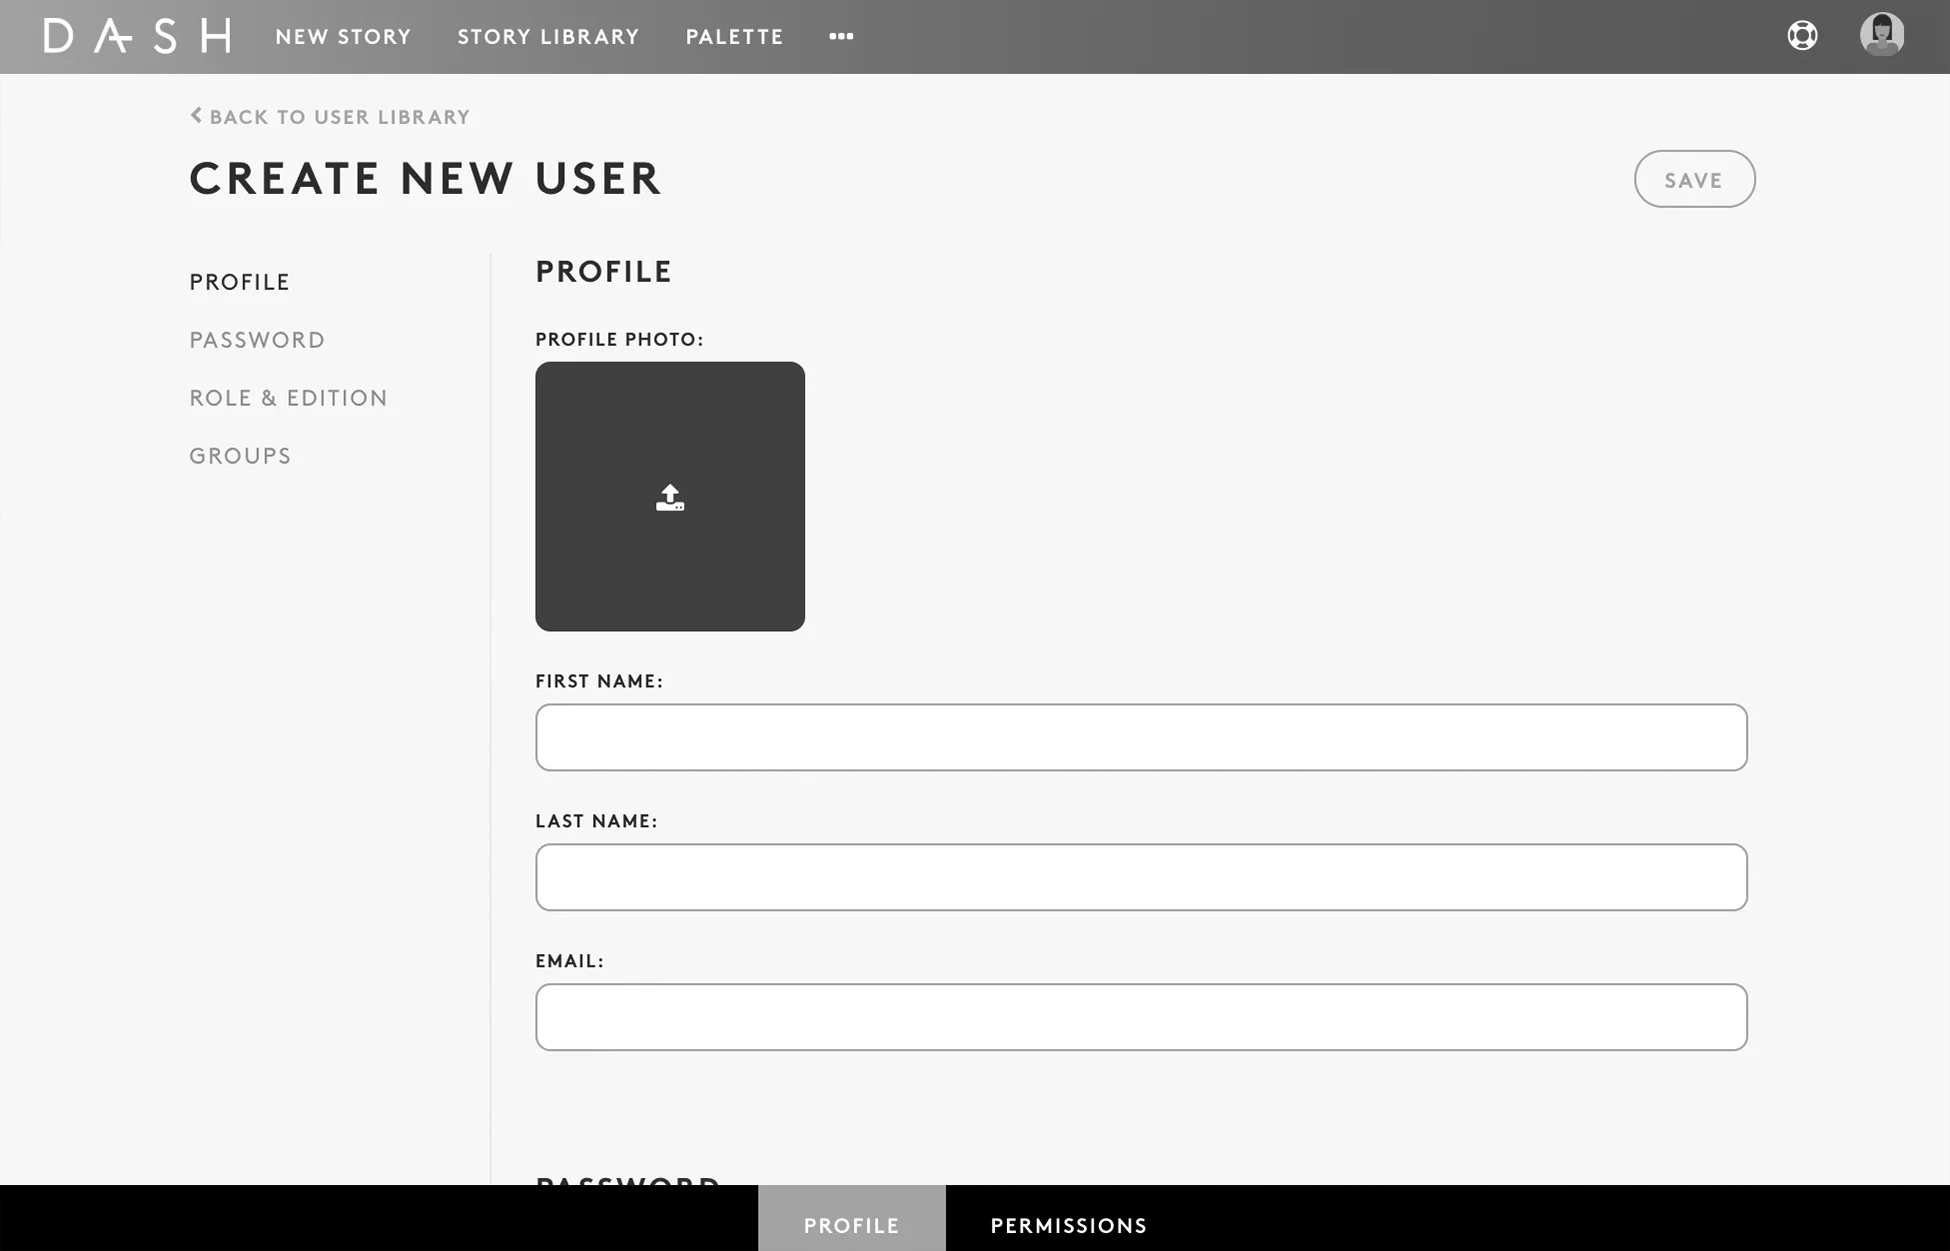Click the back chevron arrow
Viewport: 1950px width, 1251px height.
coord(196,116)
